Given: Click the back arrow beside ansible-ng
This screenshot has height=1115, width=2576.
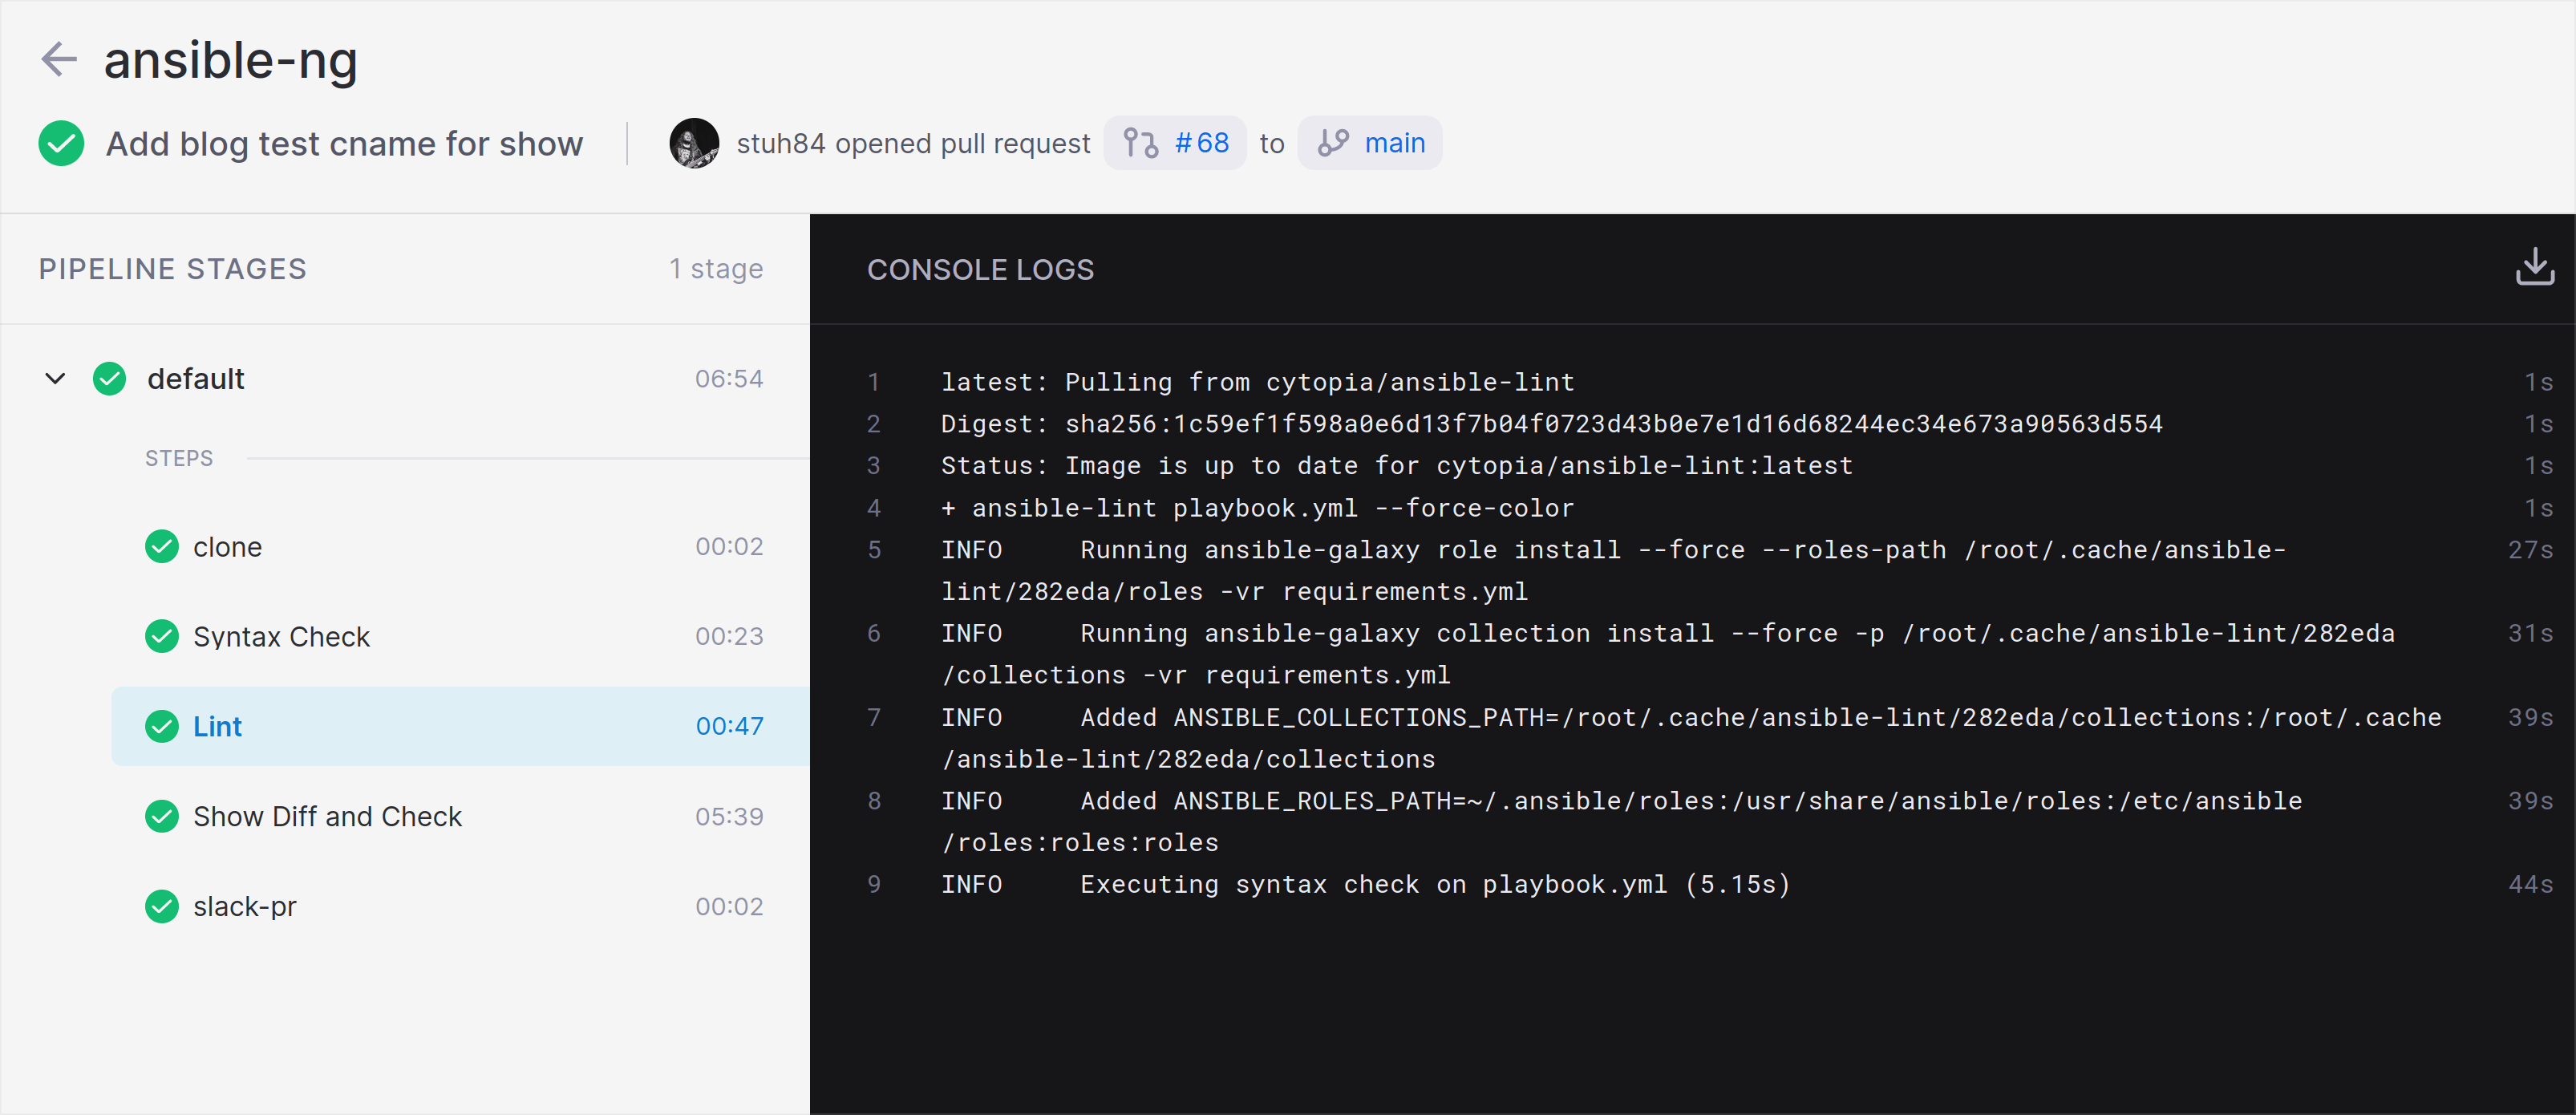Looking at the screenshot, I should 59,59.
